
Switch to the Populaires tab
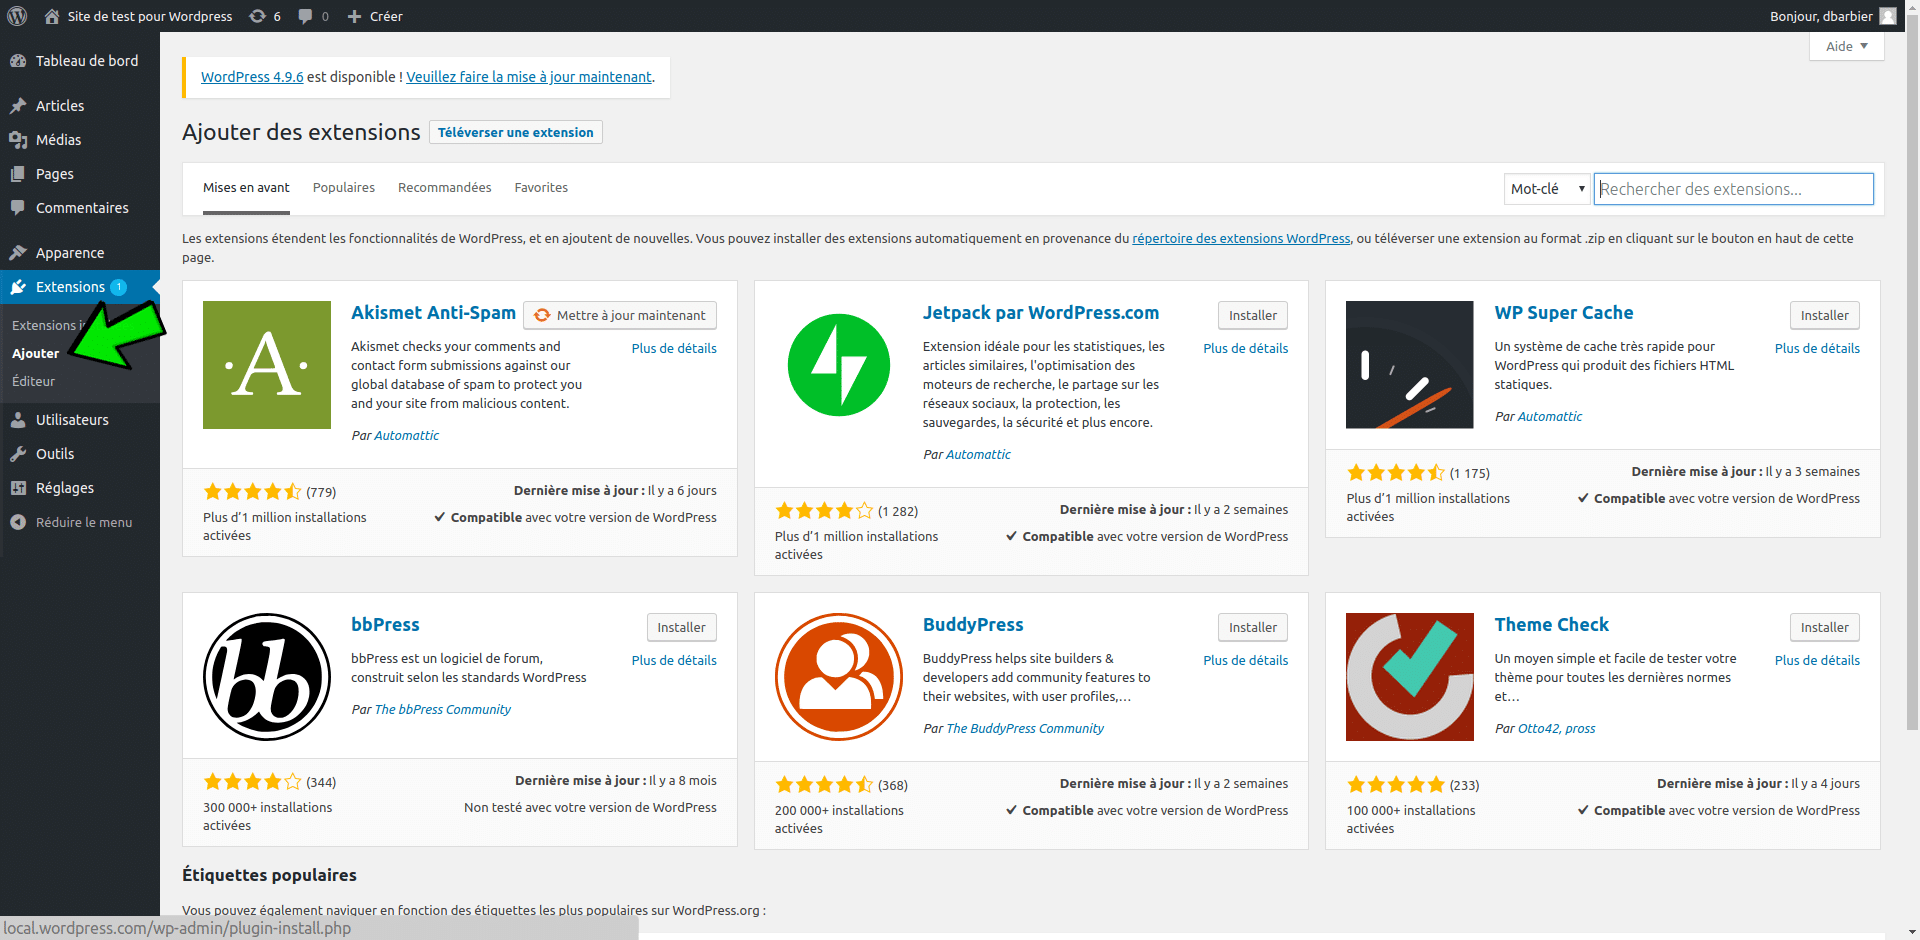pyautogui.click(x=344, y=188)
